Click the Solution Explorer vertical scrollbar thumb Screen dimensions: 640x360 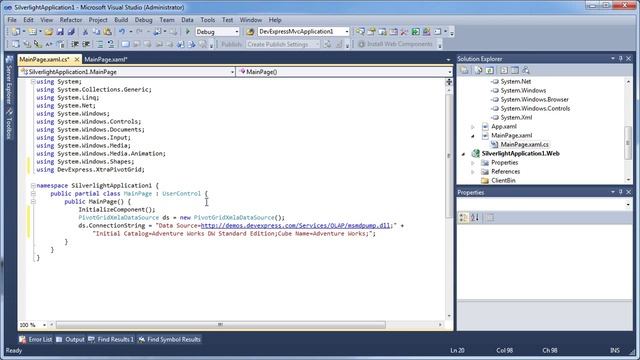point(628,143)
